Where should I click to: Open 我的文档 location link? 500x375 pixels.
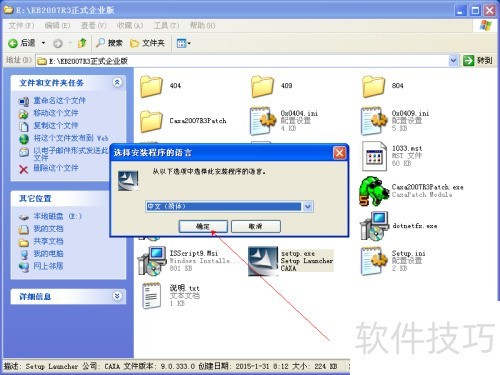[48, 229]
